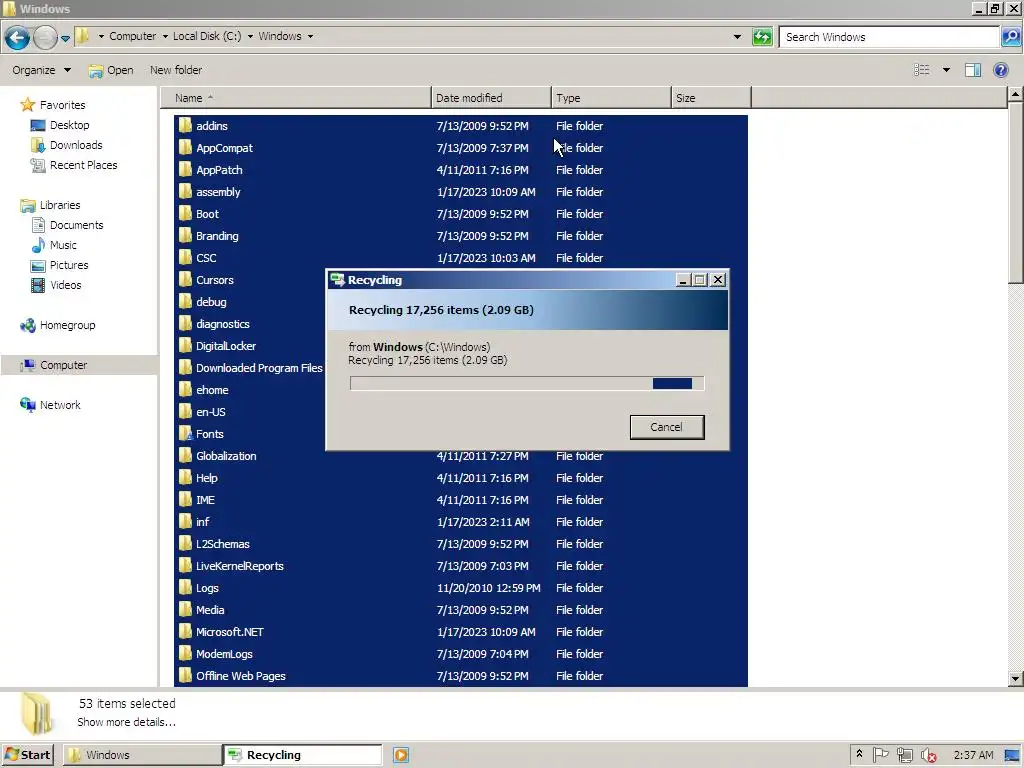Open address bar history dropdown
Screen dimensions: 1024x768
point(737,37)
